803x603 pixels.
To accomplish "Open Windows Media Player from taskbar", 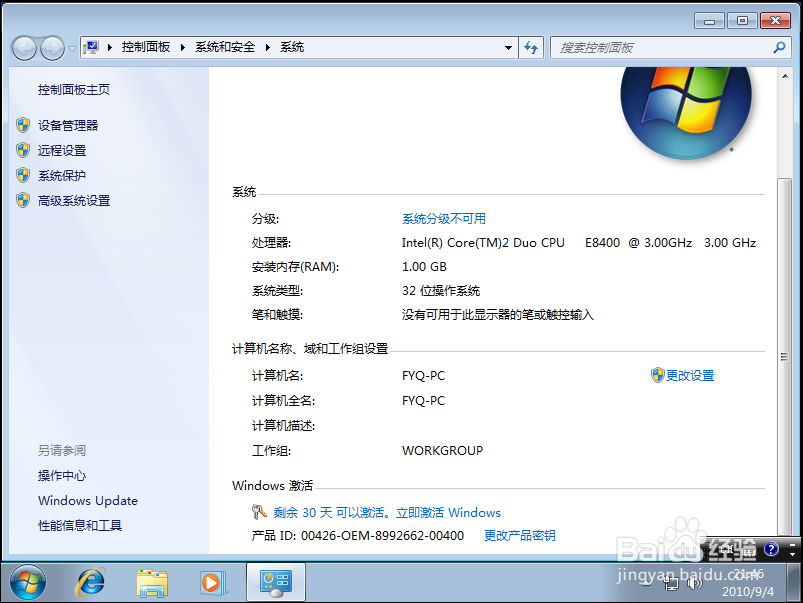I will pos(213,583).
